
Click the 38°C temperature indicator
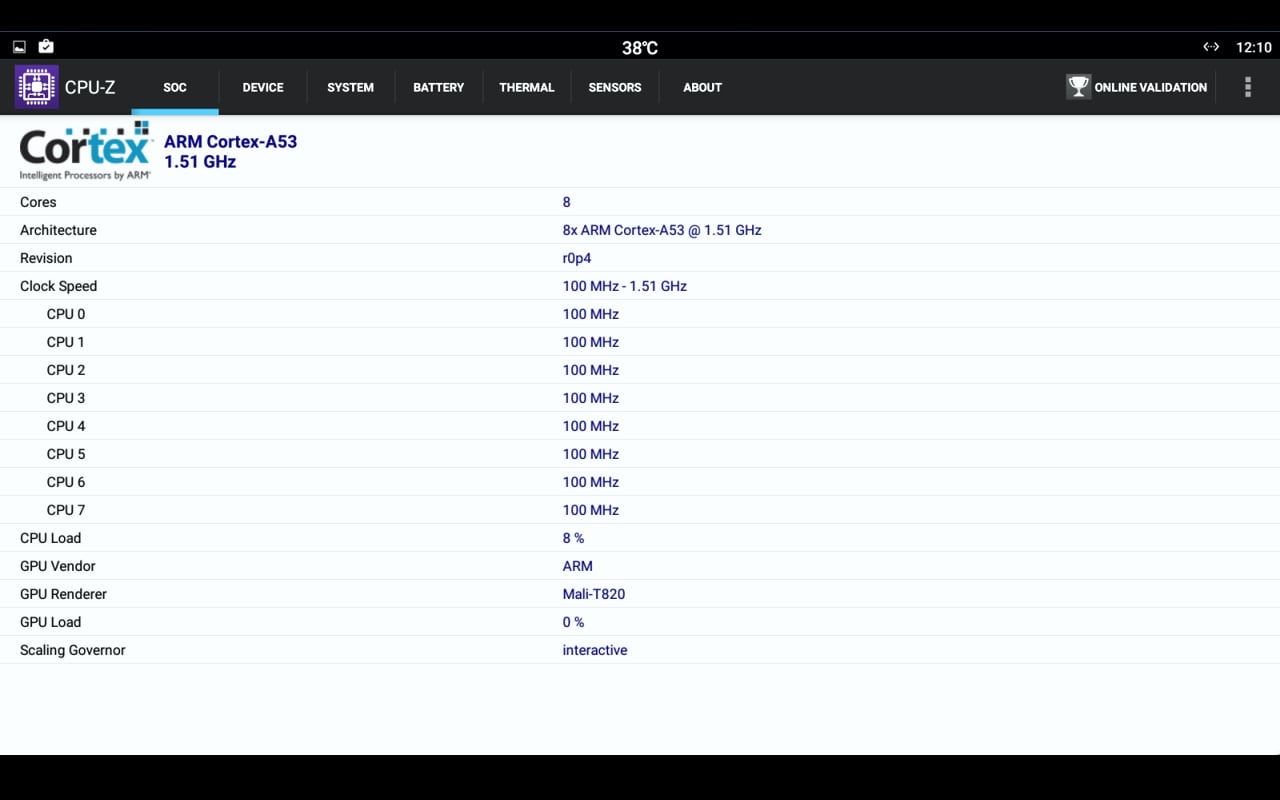[x=639, y=46]
